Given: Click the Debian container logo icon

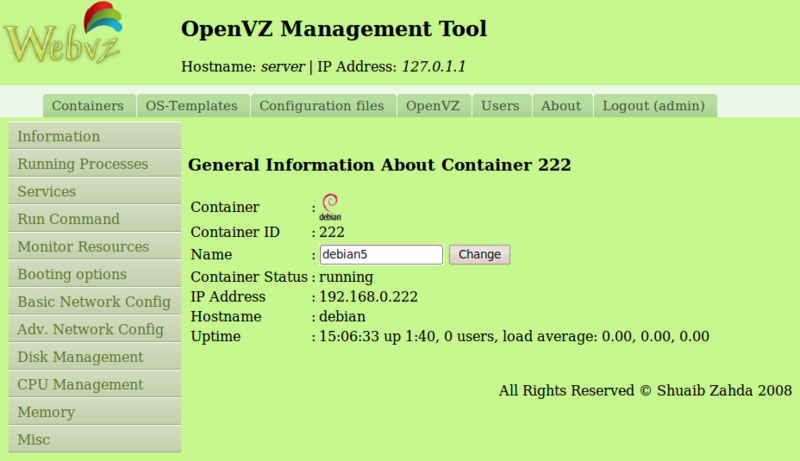Looking at the screenshot, I should tap(330, 207).
